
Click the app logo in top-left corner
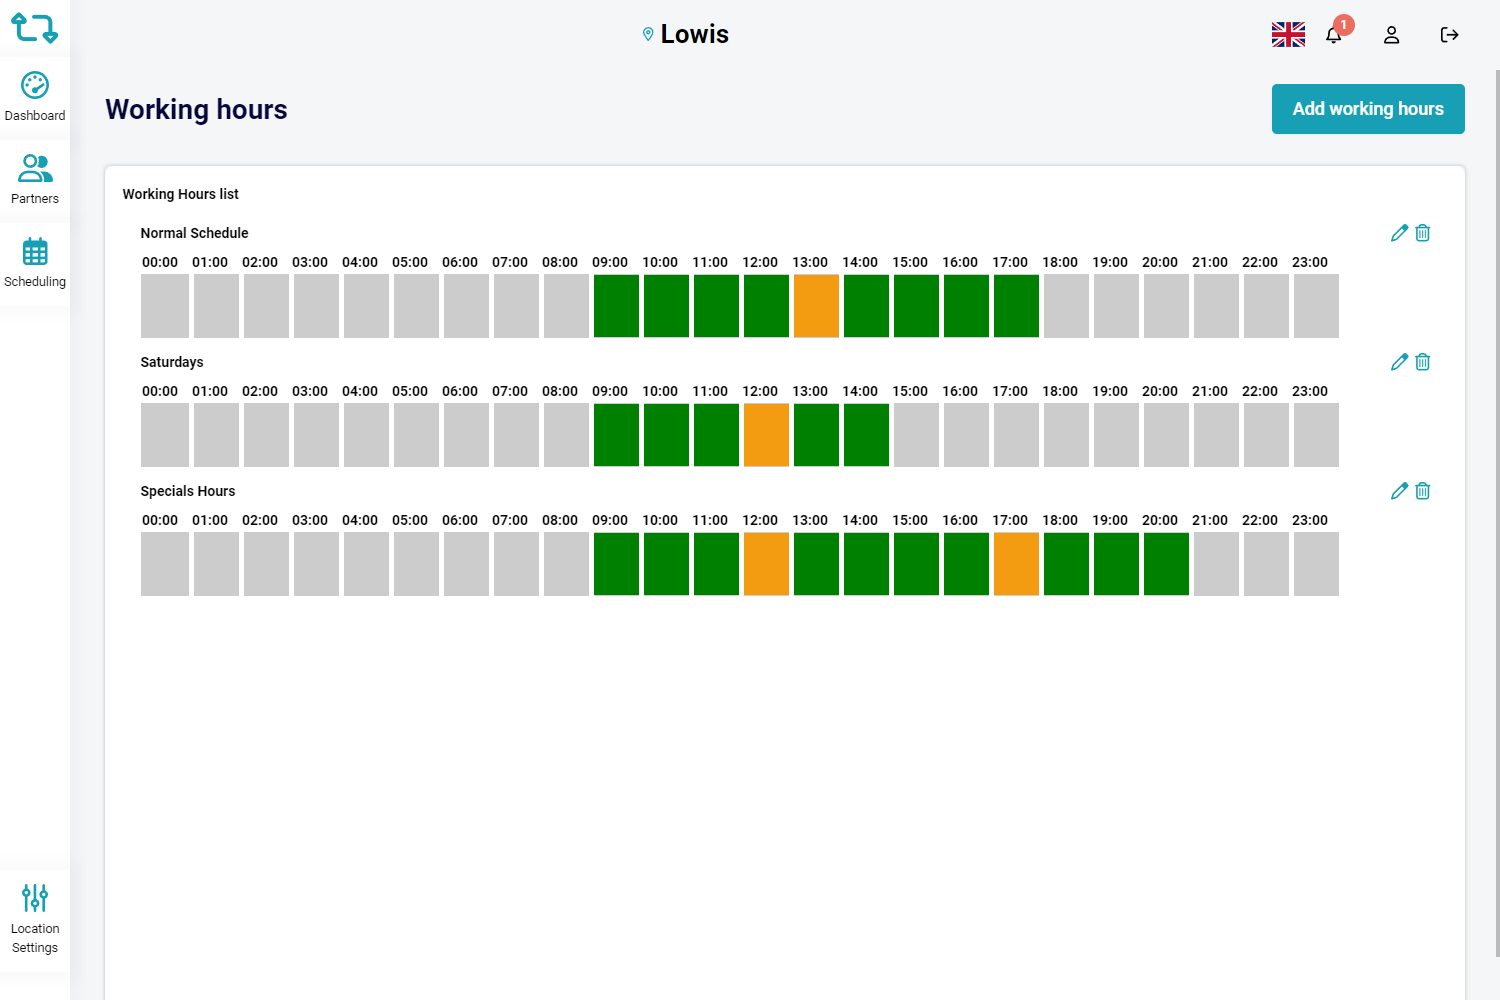coord(34,28)
